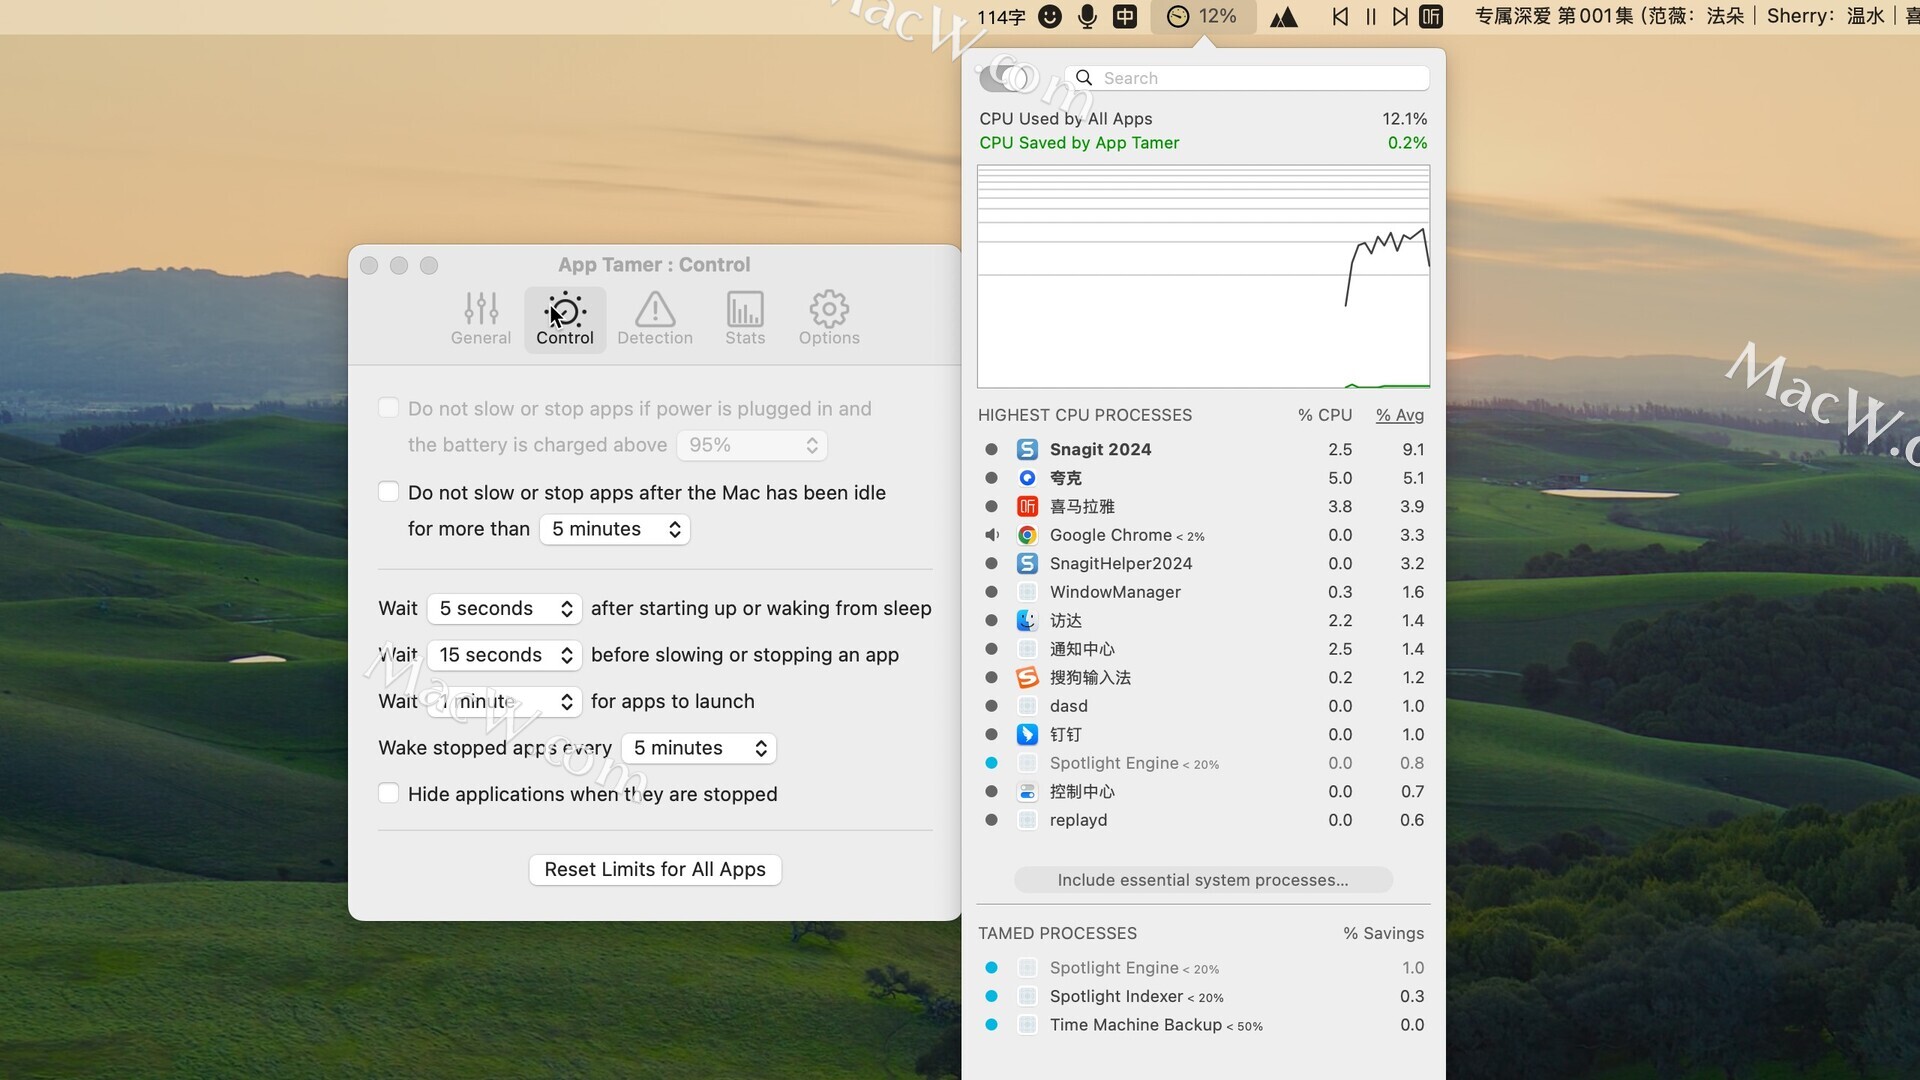Click the mountain peaks menu bar icon
This screenshot has width=1920, height=1080.
click(1284, 16)
